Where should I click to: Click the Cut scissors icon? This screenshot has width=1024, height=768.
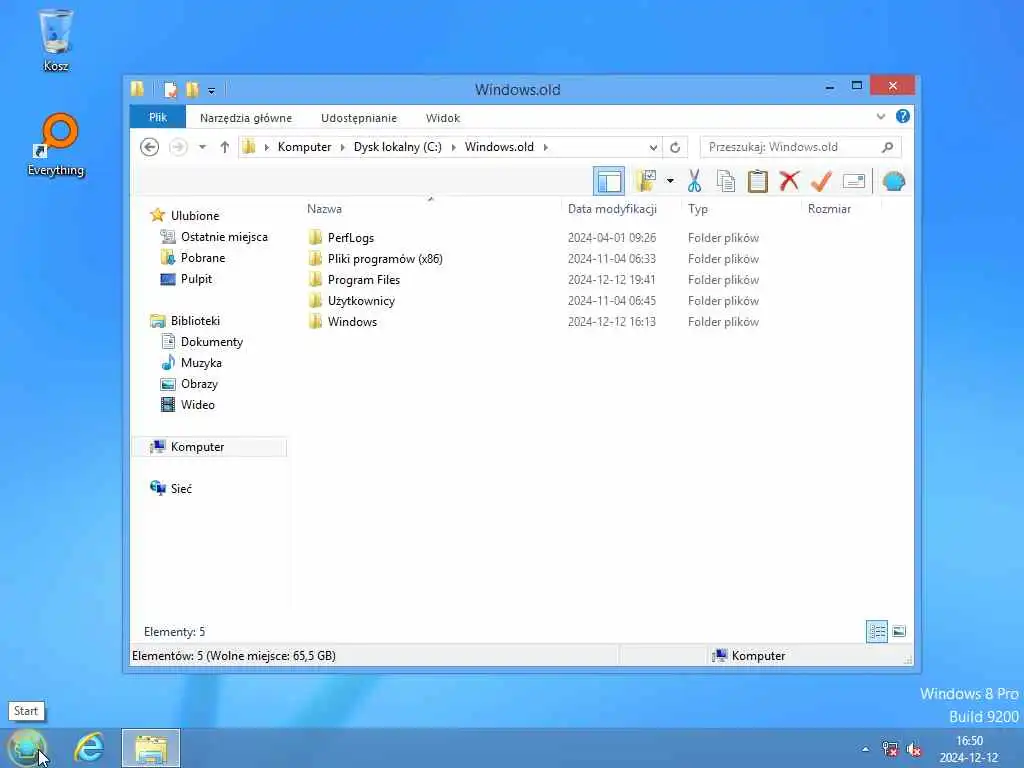tap(694, 181)
